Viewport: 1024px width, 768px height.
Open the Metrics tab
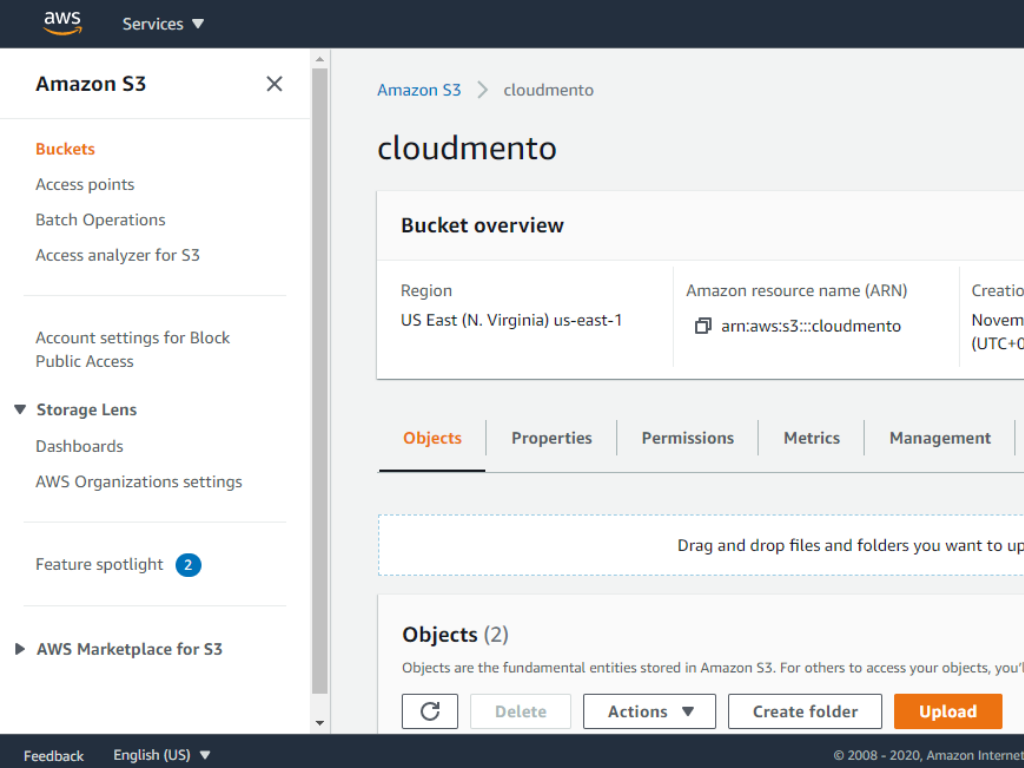point(811,438)
